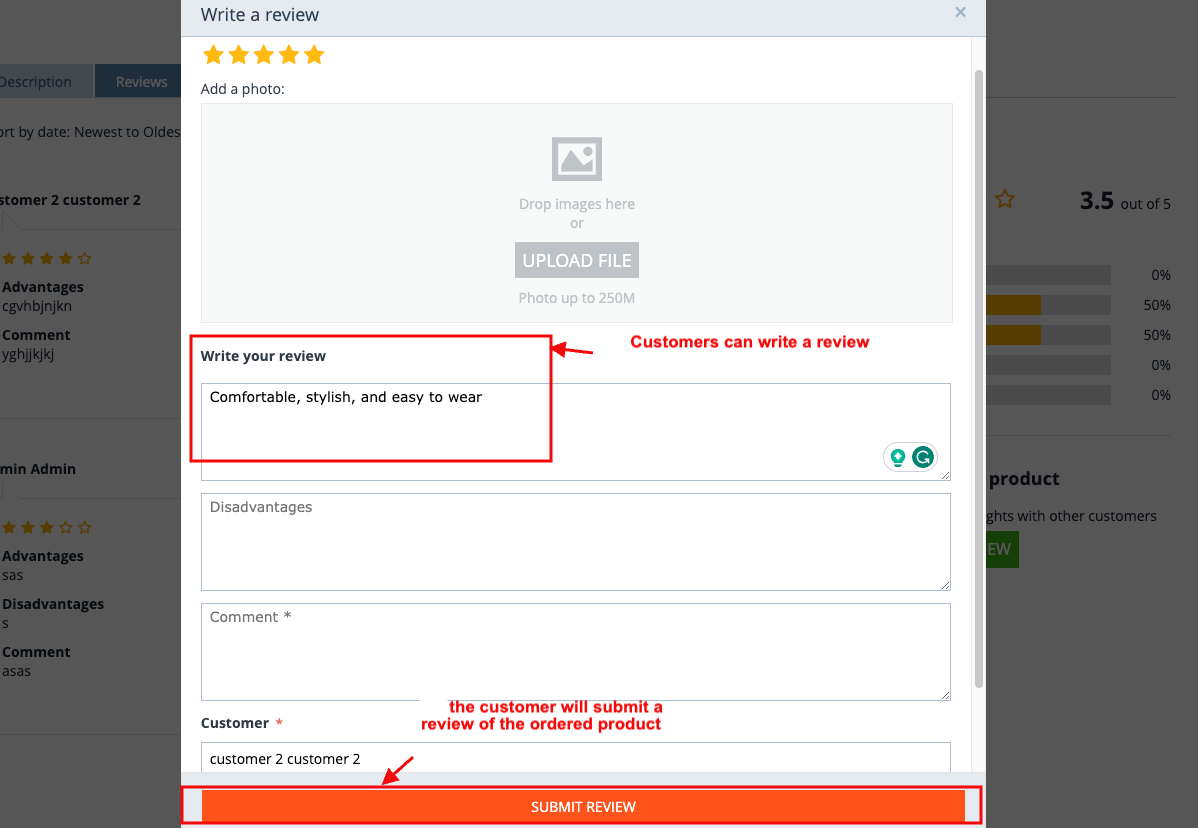Click the image placeholder icon in dropzone

click(x=577, y=159)
